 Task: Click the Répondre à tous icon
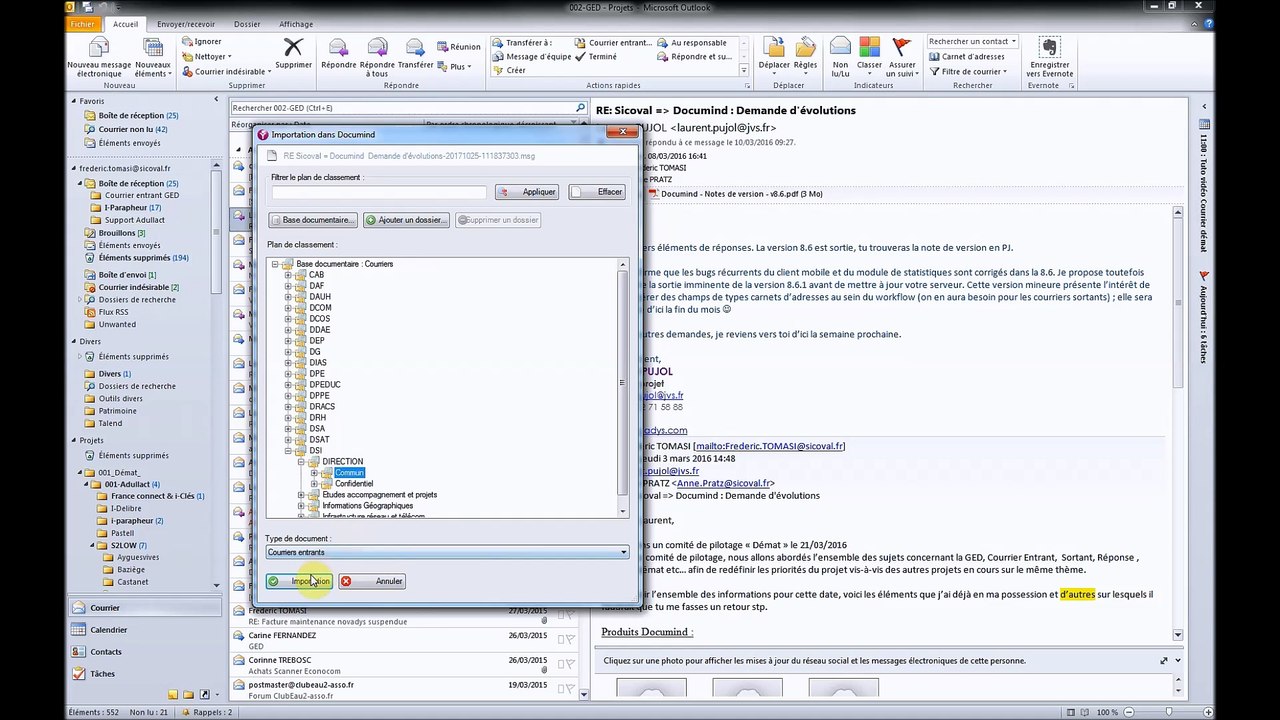(376, 47)
